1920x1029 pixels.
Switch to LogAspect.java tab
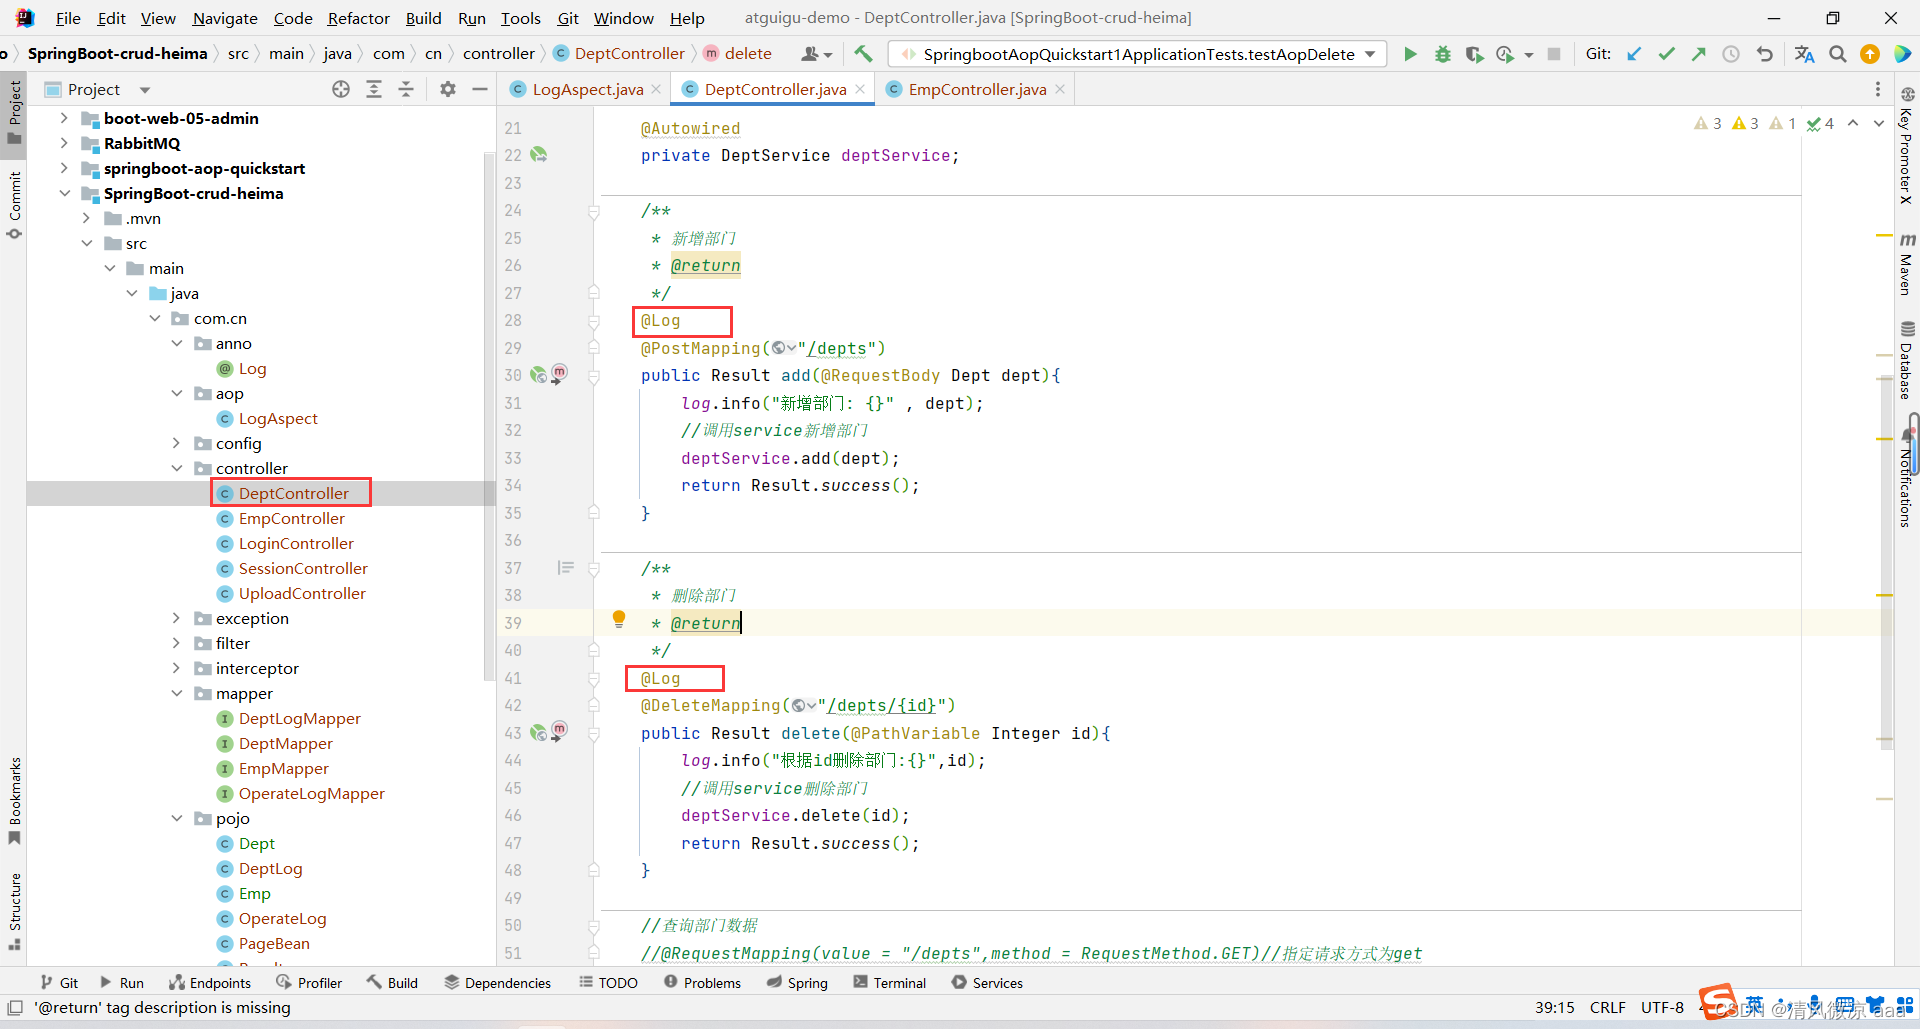click(587, 89)
